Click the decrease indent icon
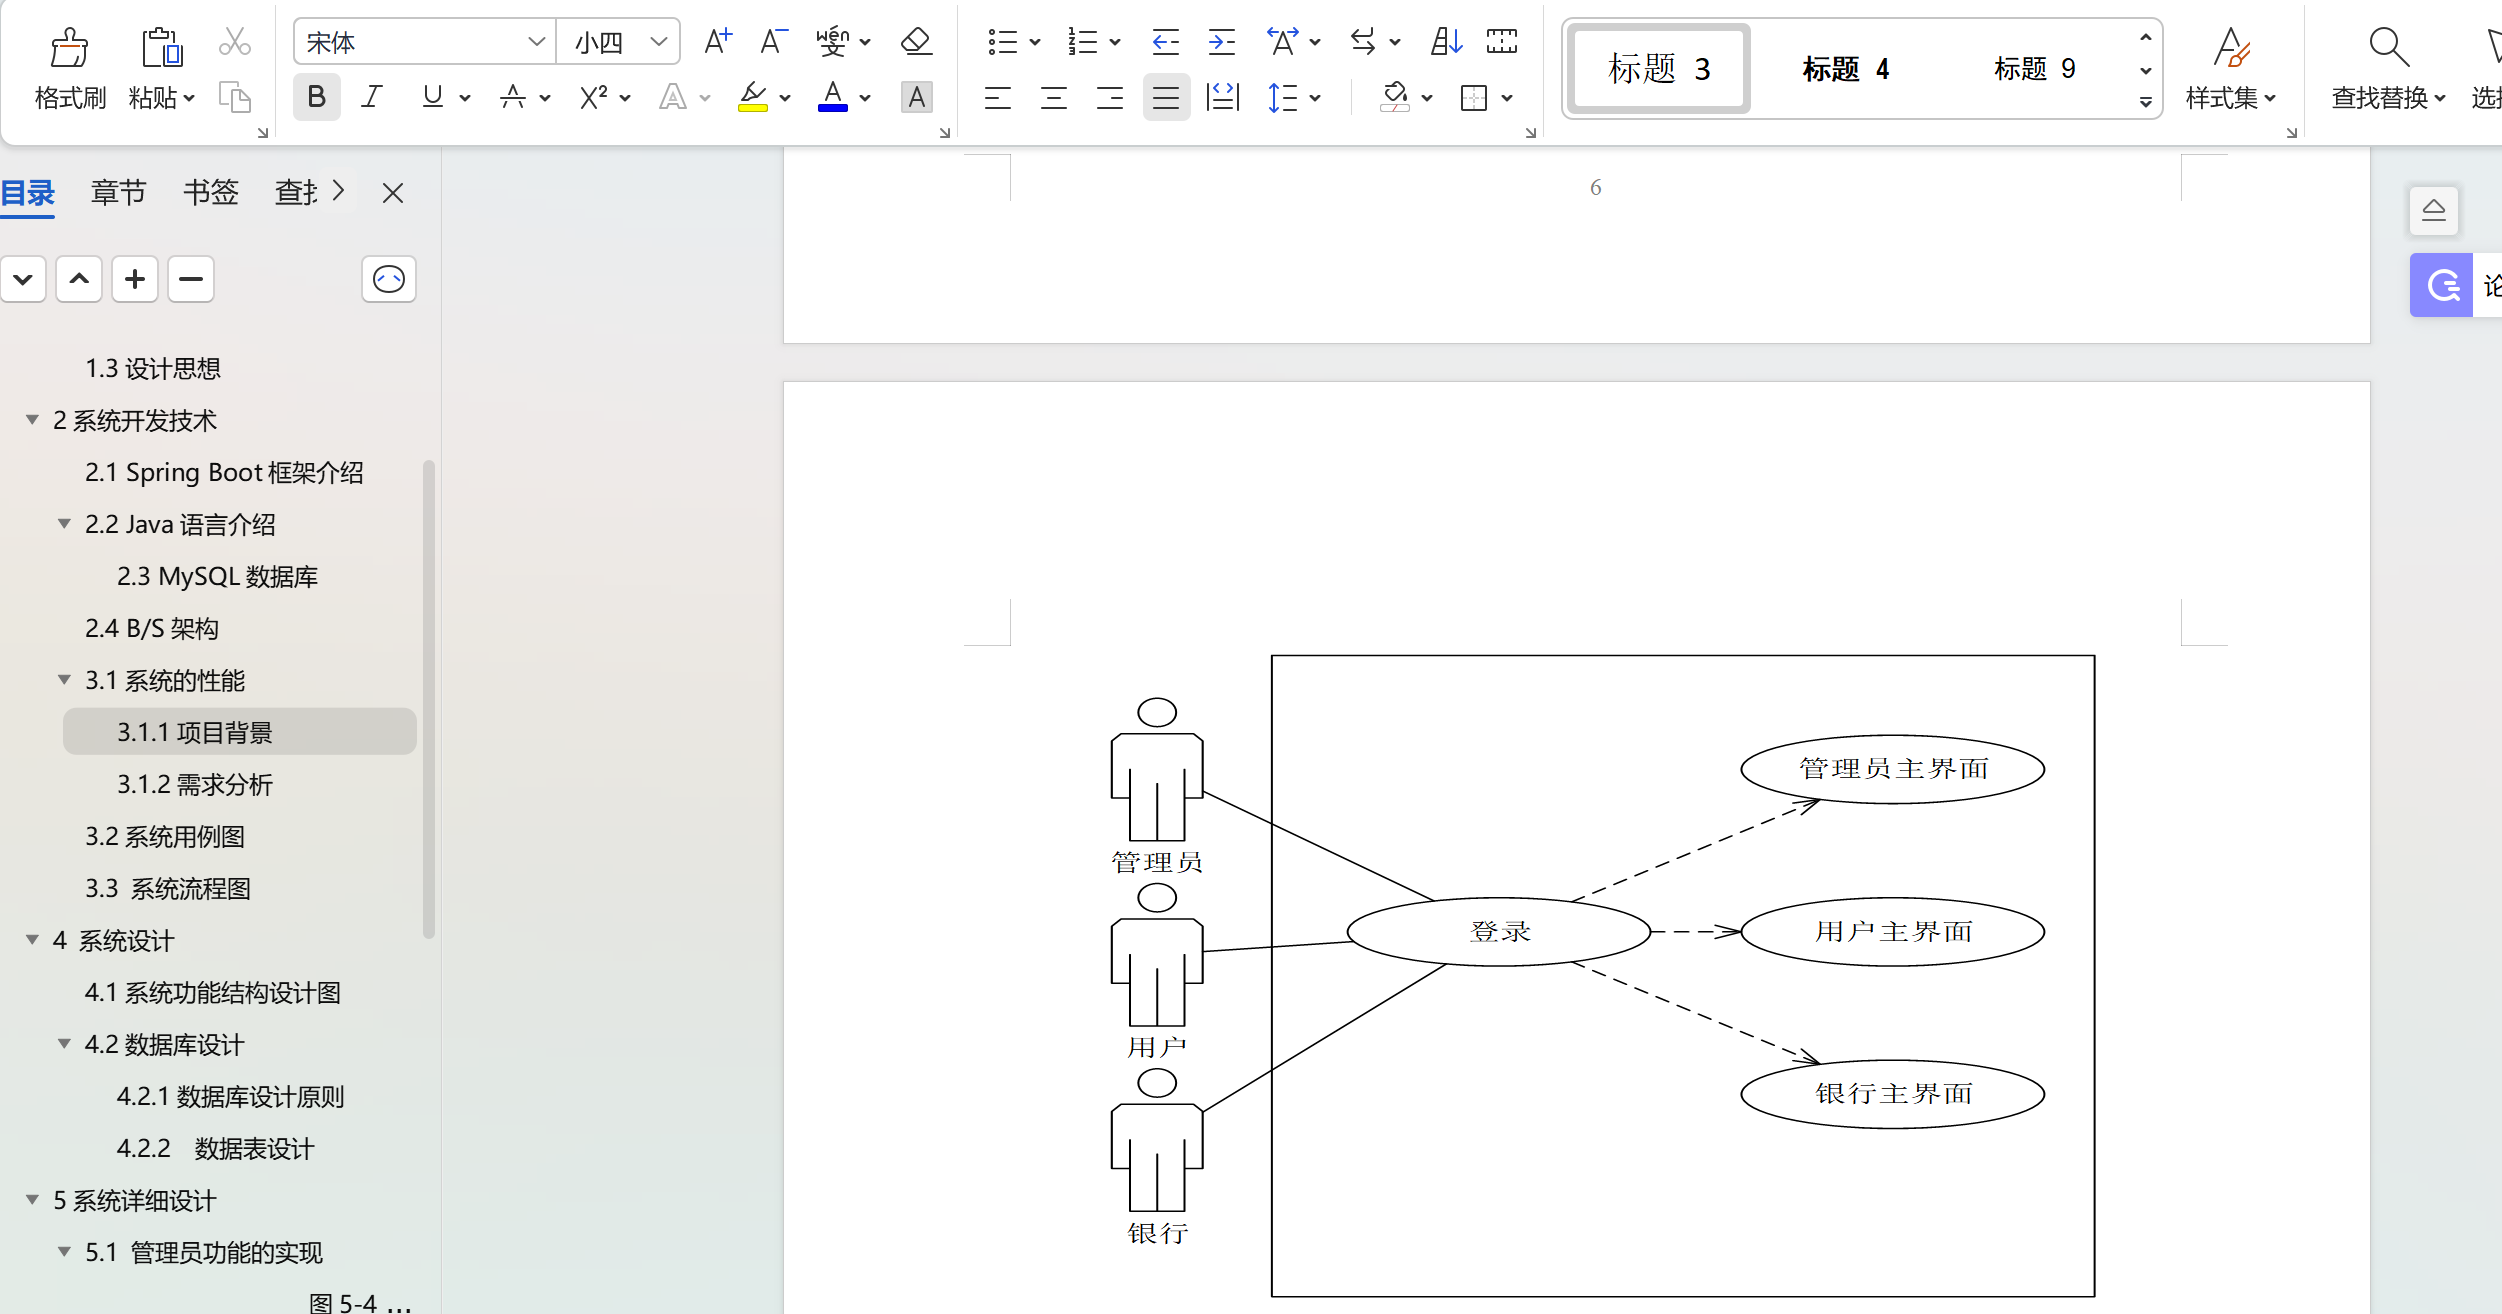 pos(1165,42)
